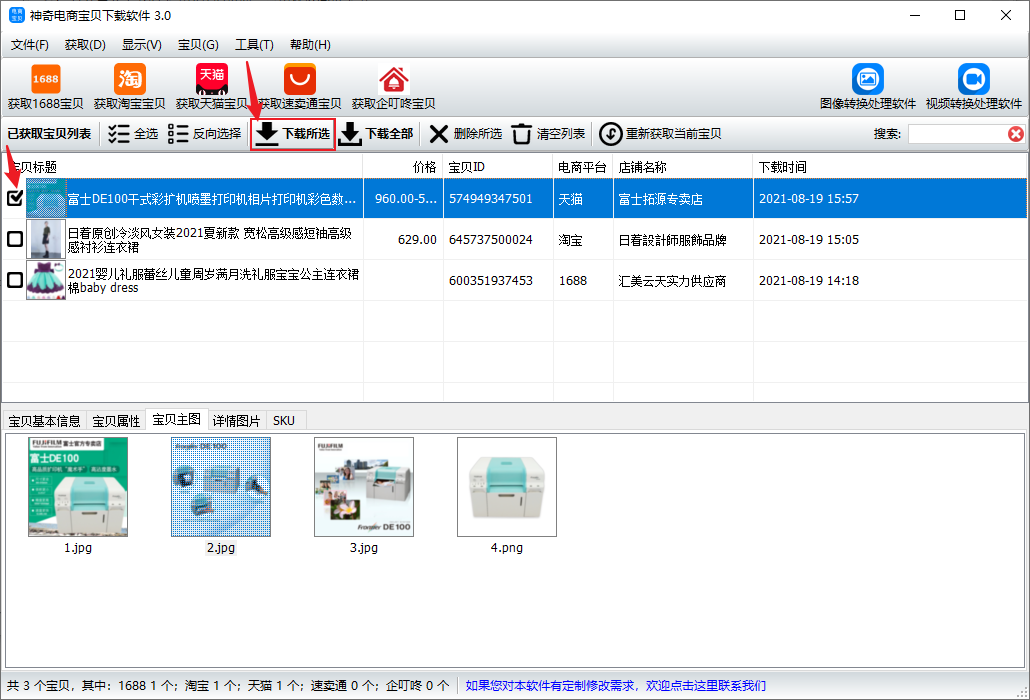Check the 日着原创冷淡风女装 item checkbox
Viewport: 1030px width, 700px height.
[14, 239]
